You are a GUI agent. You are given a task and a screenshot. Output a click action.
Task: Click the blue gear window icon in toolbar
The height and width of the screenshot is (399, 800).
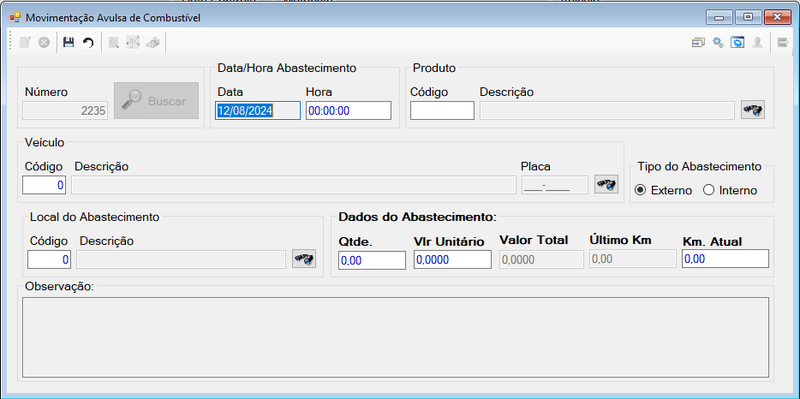737,43
